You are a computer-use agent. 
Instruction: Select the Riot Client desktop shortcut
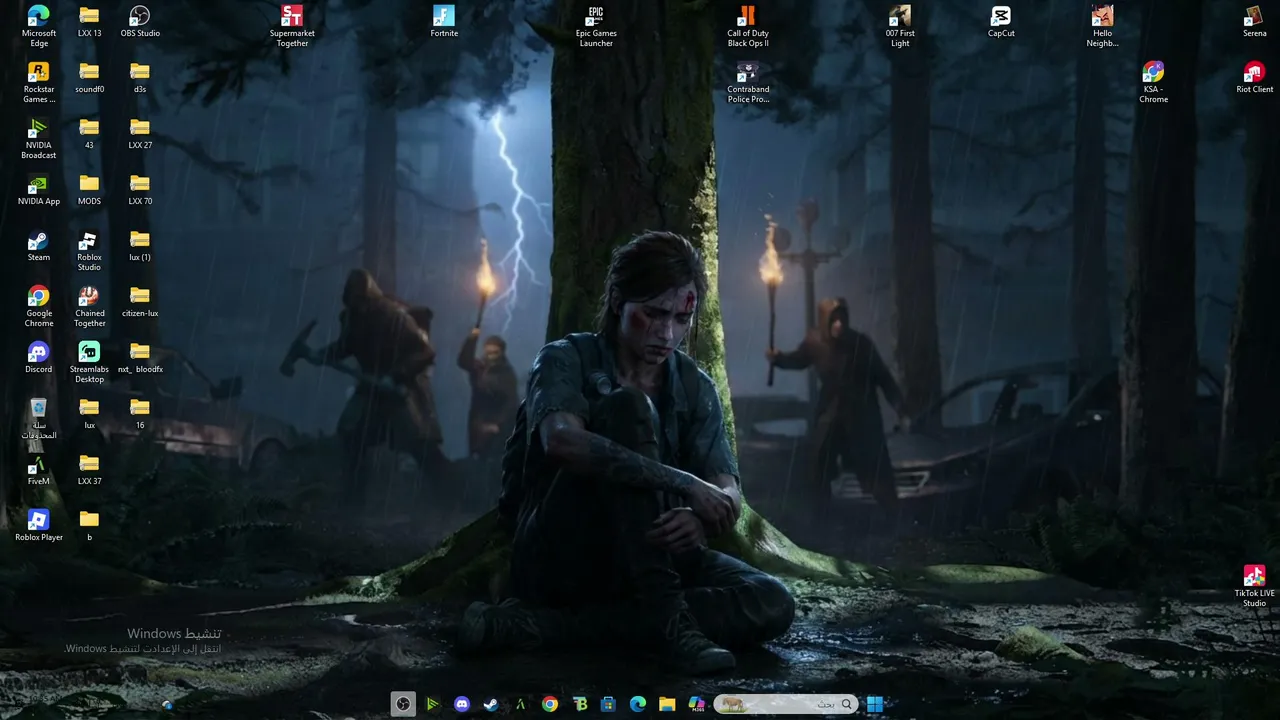tap(1254, 77)
